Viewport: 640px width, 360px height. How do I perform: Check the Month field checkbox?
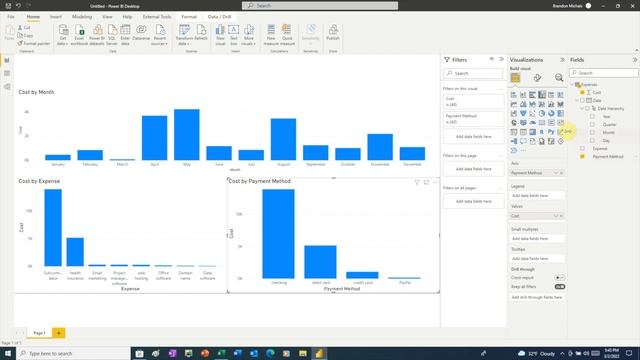(x=592, y=132)
